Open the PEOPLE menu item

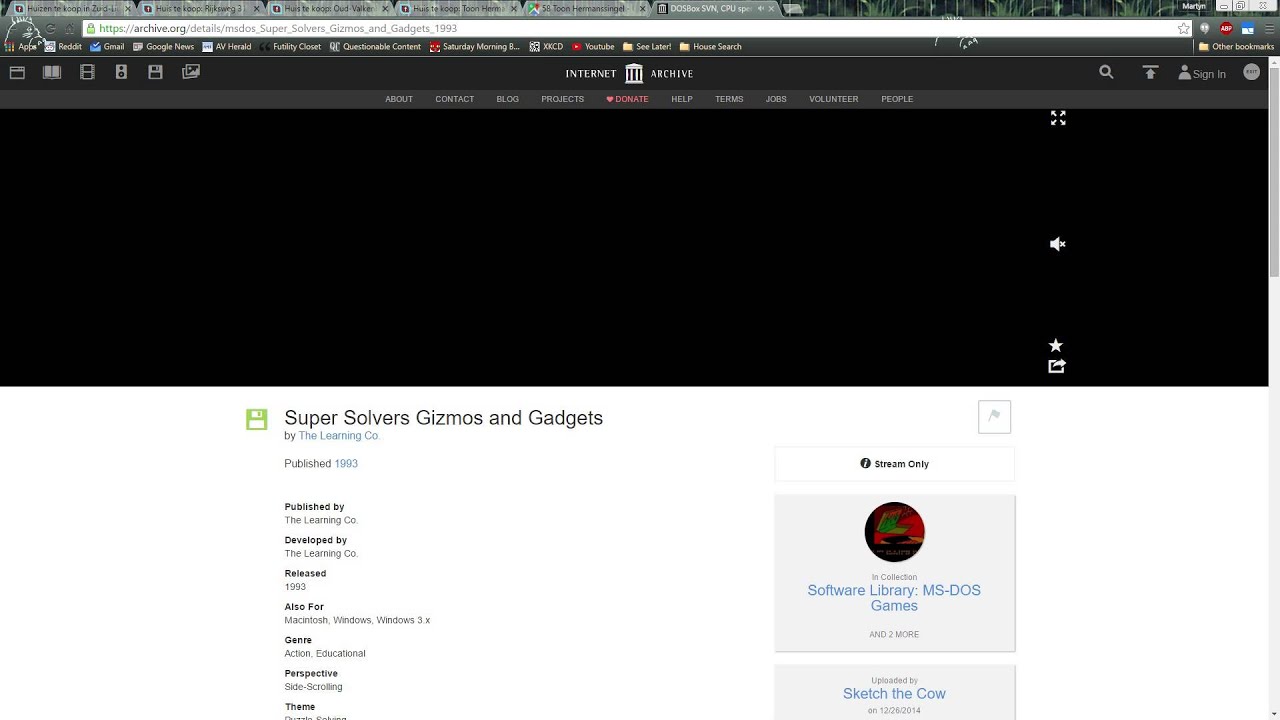897,99
